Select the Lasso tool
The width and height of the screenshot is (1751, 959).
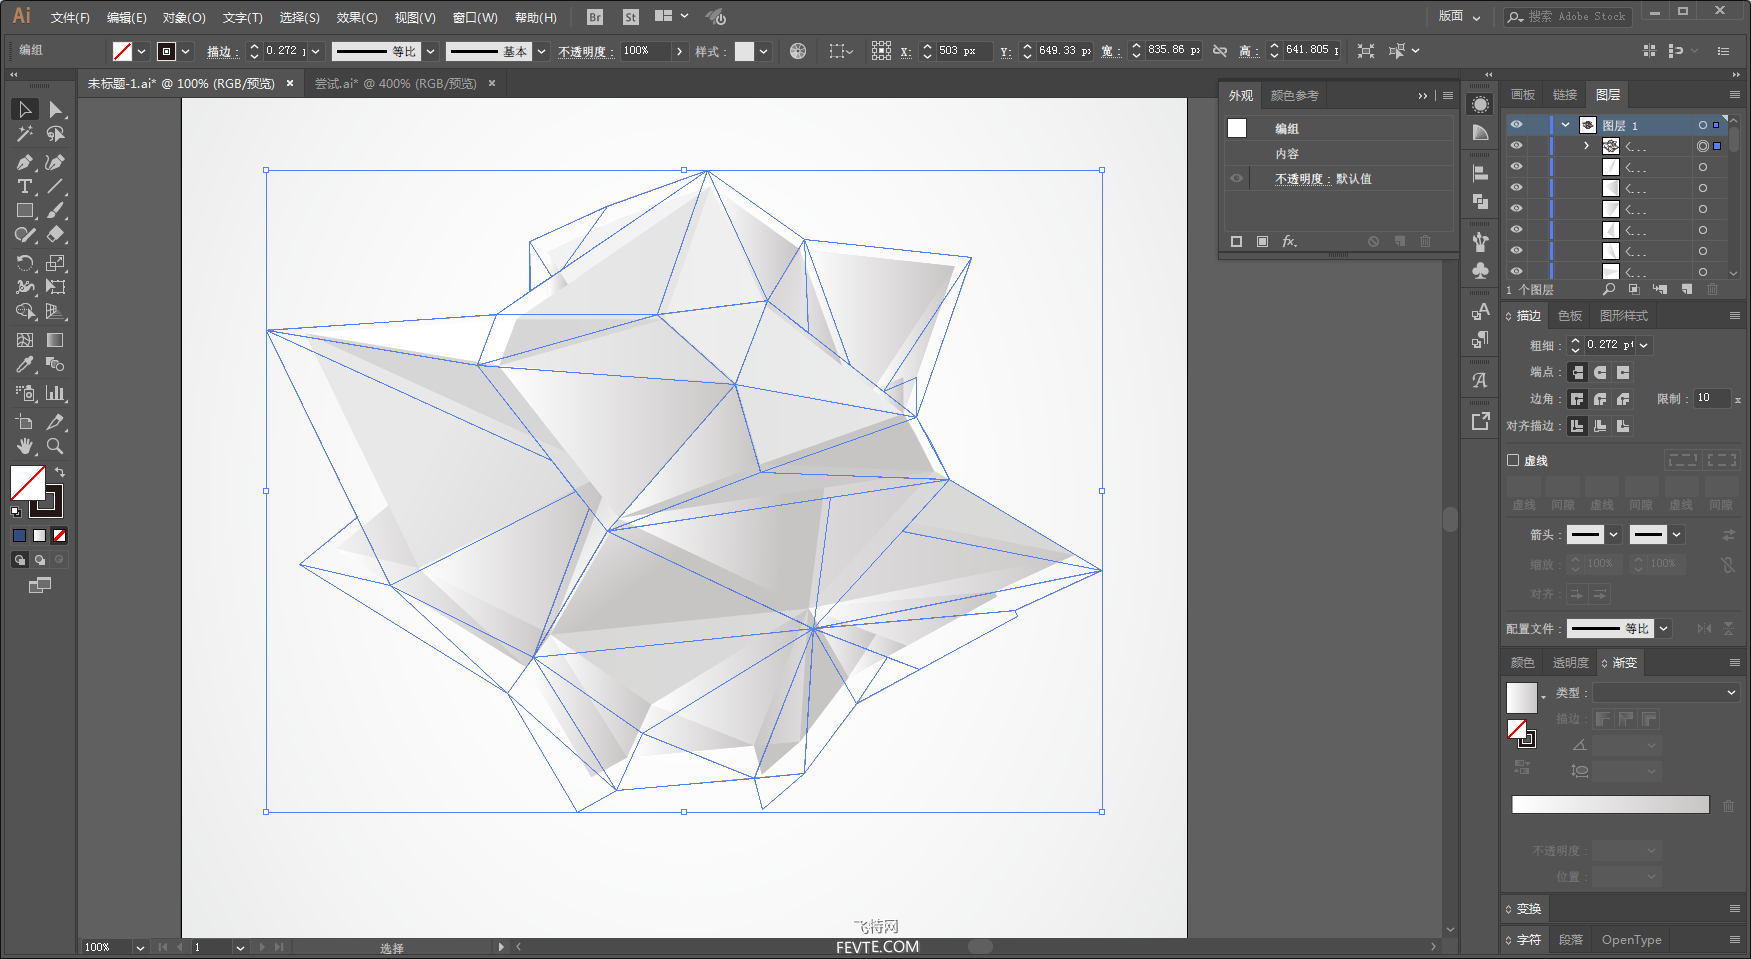[56, 133]
